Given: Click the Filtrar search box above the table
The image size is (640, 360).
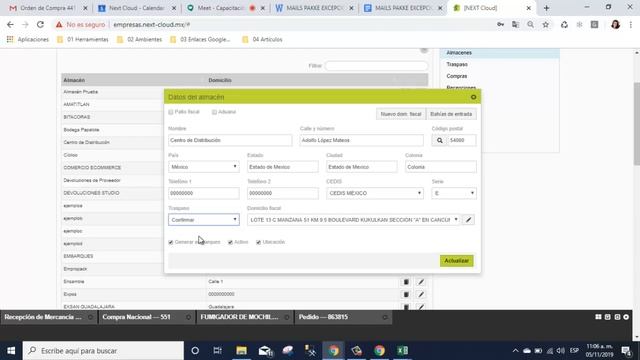Looking at the screenshot, I should (x=376, y=66).
